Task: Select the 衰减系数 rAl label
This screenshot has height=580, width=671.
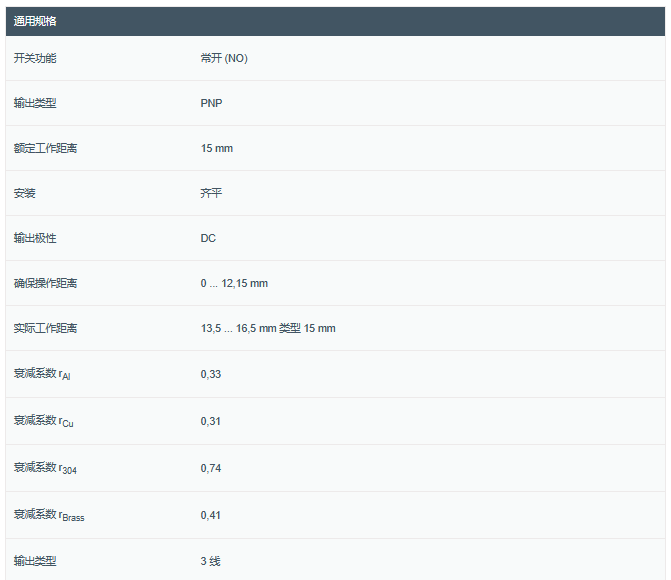Action: [x=42, y=374]
